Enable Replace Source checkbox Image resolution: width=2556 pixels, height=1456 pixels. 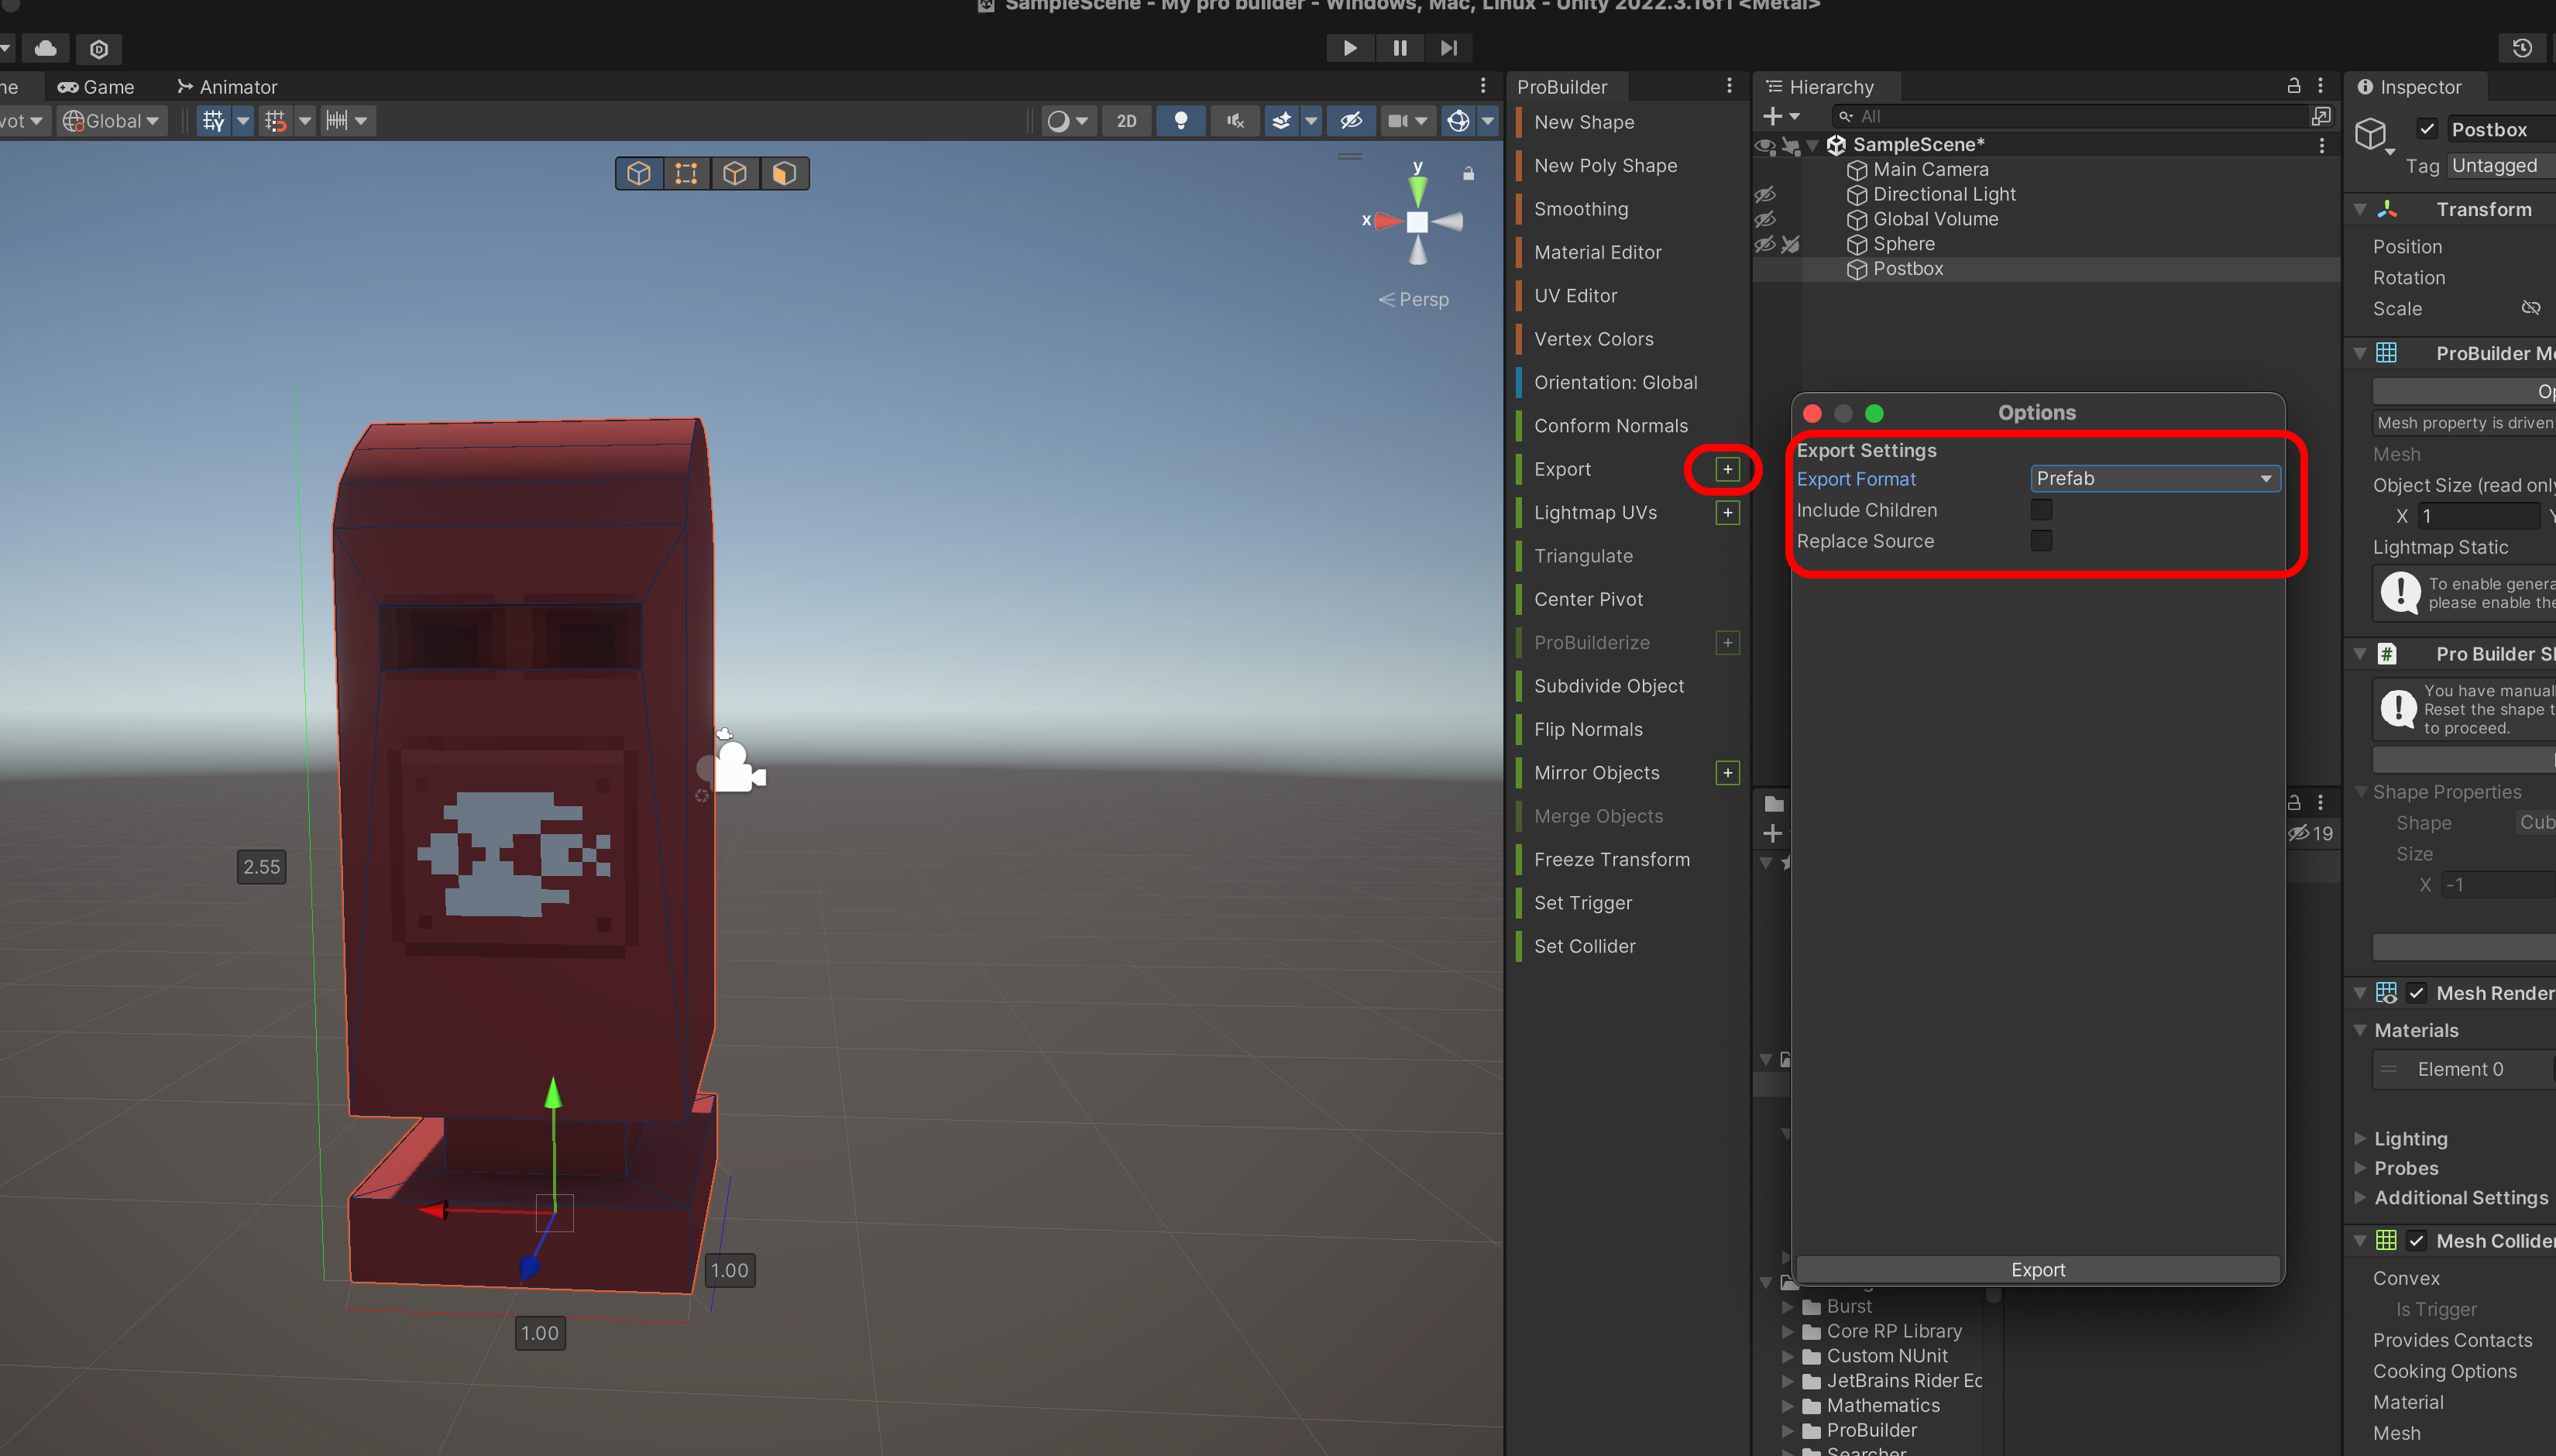coord(2041,541)
